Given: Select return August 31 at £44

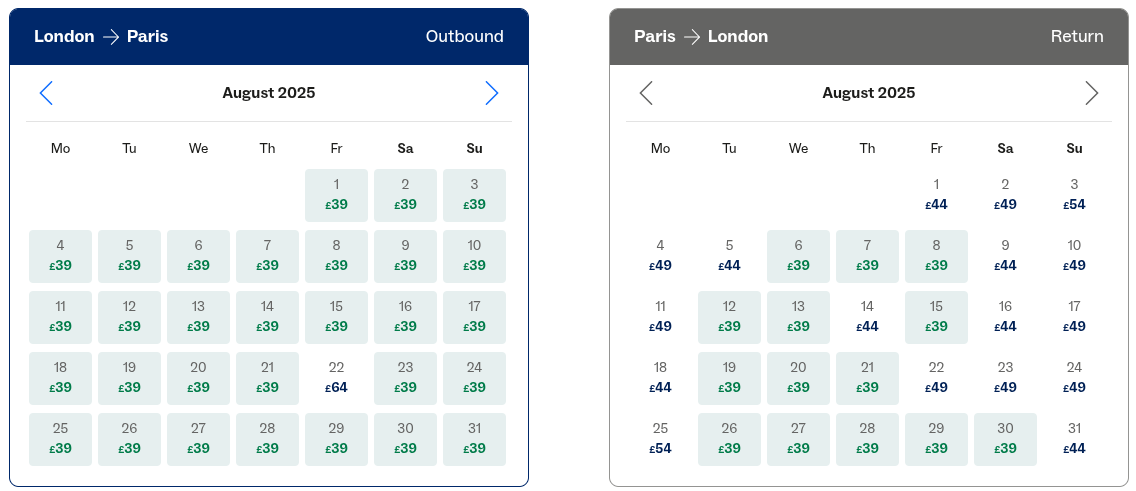Looking at the screenshot, I should 1074,439.
